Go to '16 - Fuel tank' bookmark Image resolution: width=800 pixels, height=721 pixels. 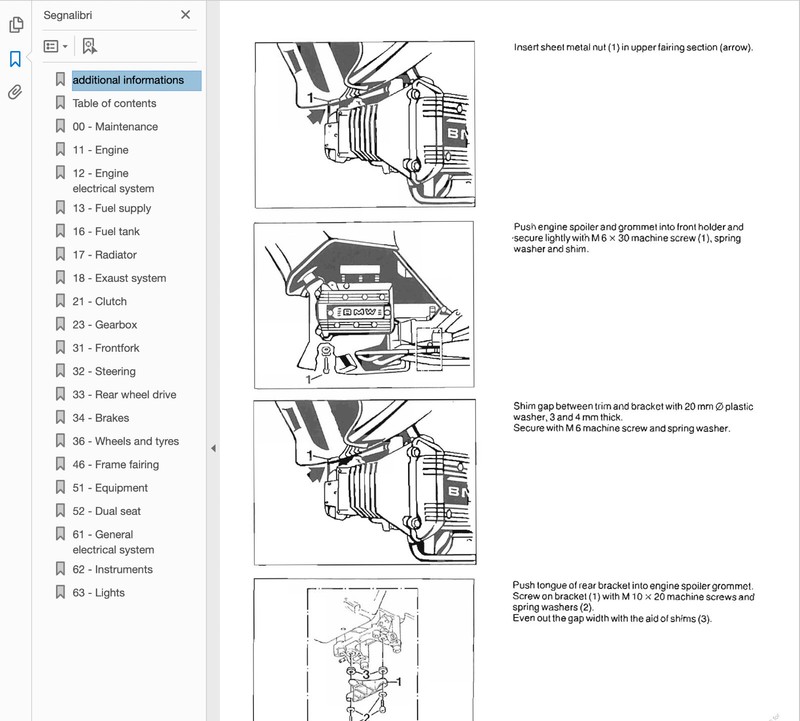click(x=106, y=232)
